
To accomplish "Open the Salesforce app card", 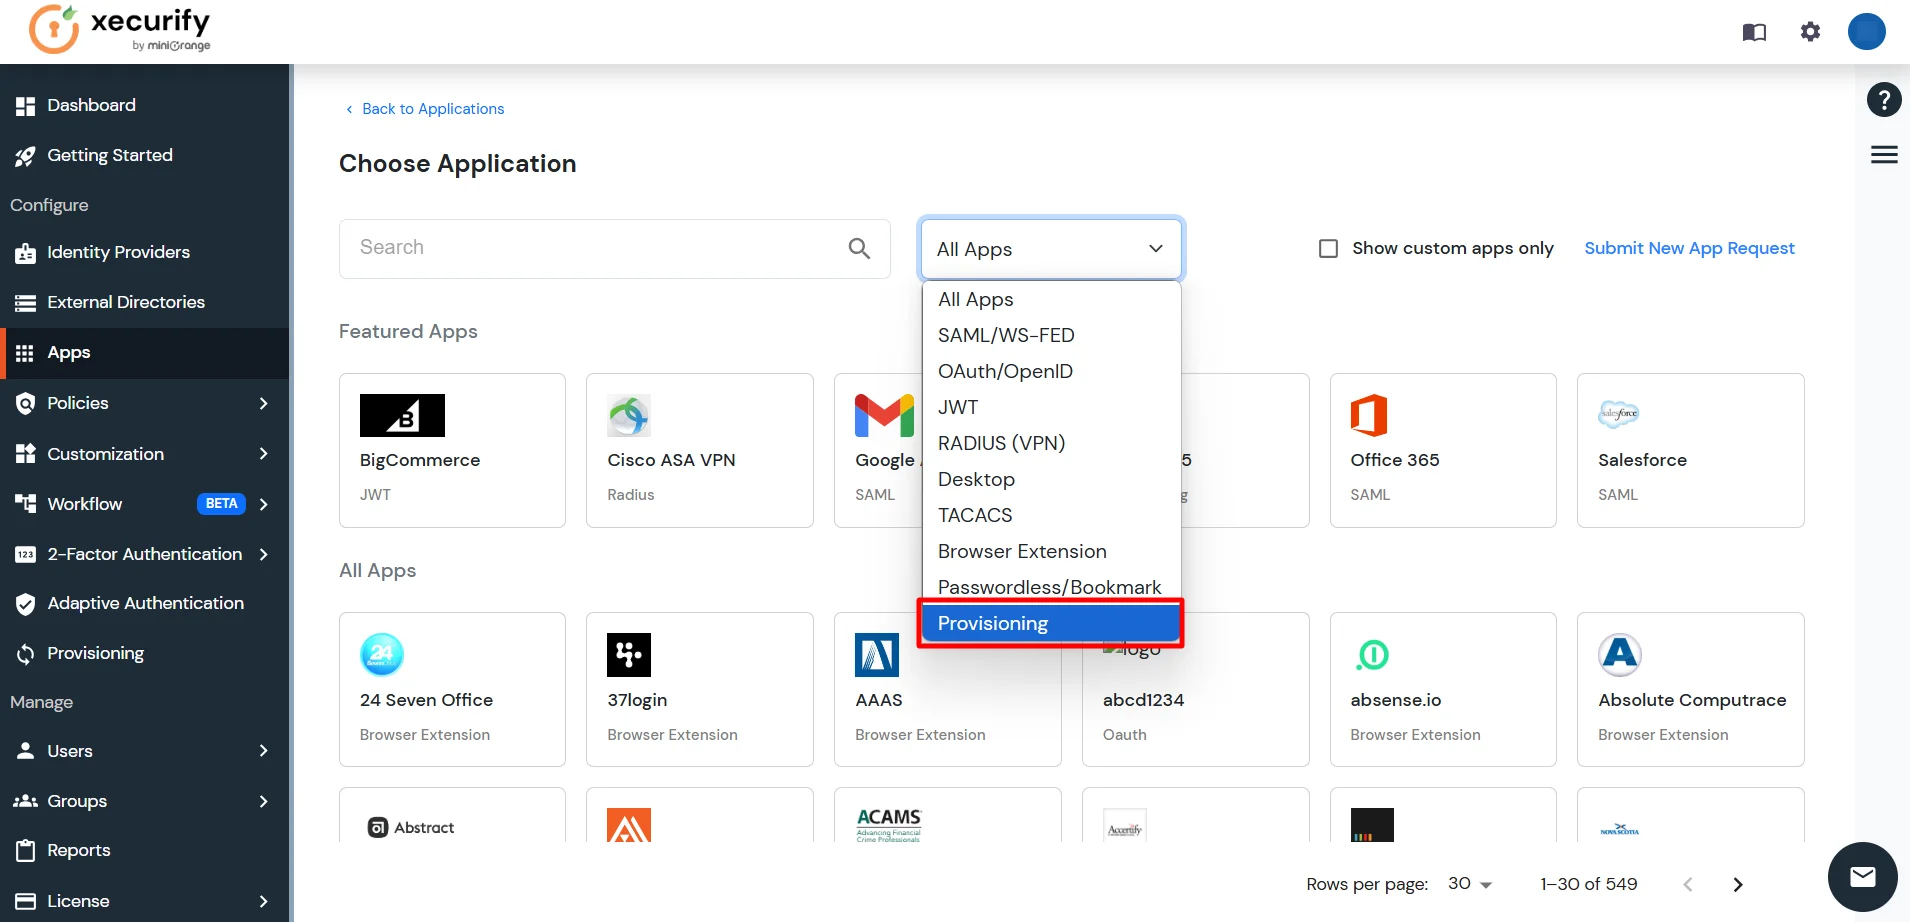I will click(x=1691, y=450).
